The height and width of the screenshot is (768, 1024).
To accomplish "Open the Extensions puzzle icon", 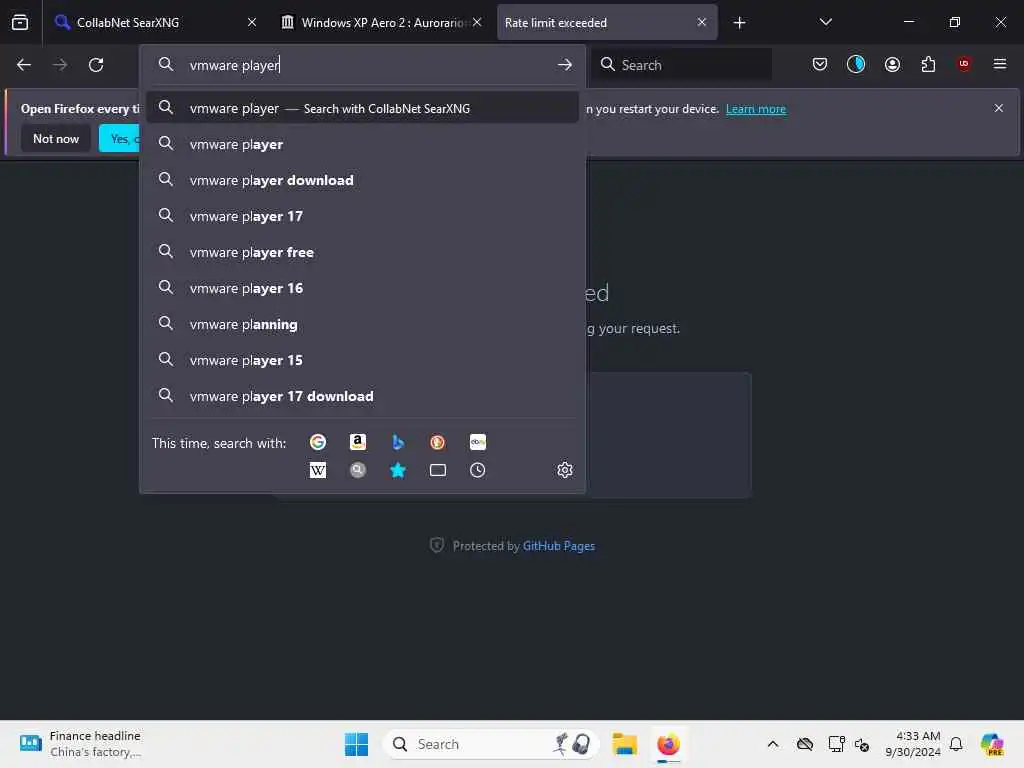I will (x=928, y=64).
